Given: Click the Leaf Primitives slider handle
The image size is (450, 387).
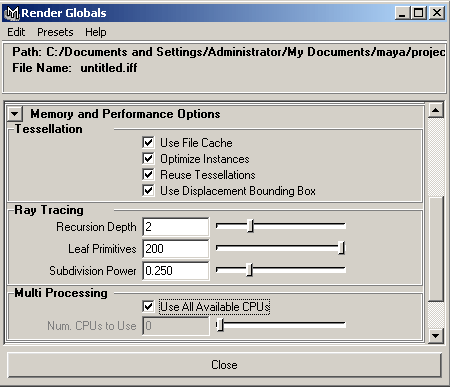Looking at the screenshot, I should [x=341, y=248].
